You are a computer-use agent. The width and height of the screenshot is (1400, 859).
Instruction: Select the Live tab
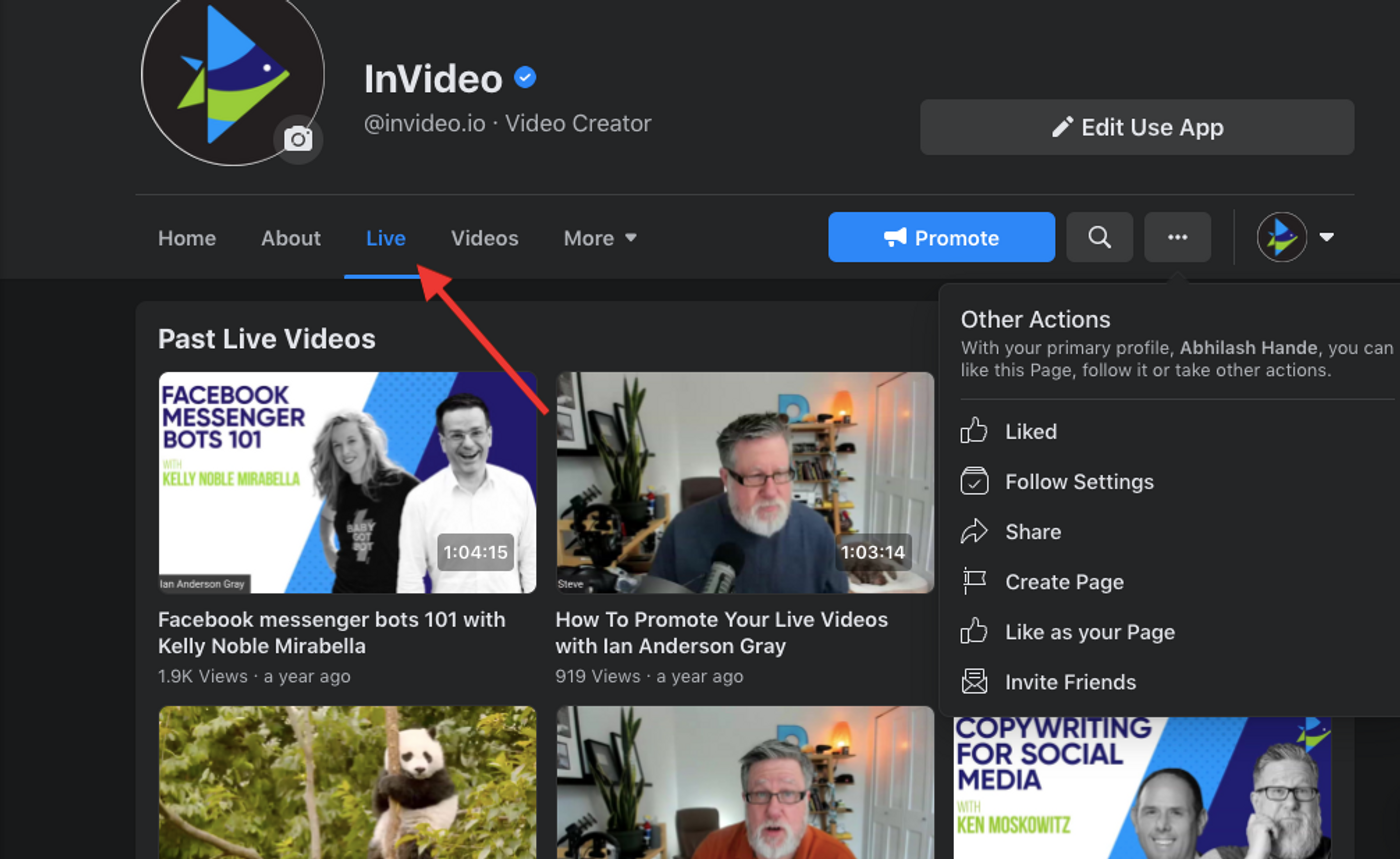tap(386, 238)
